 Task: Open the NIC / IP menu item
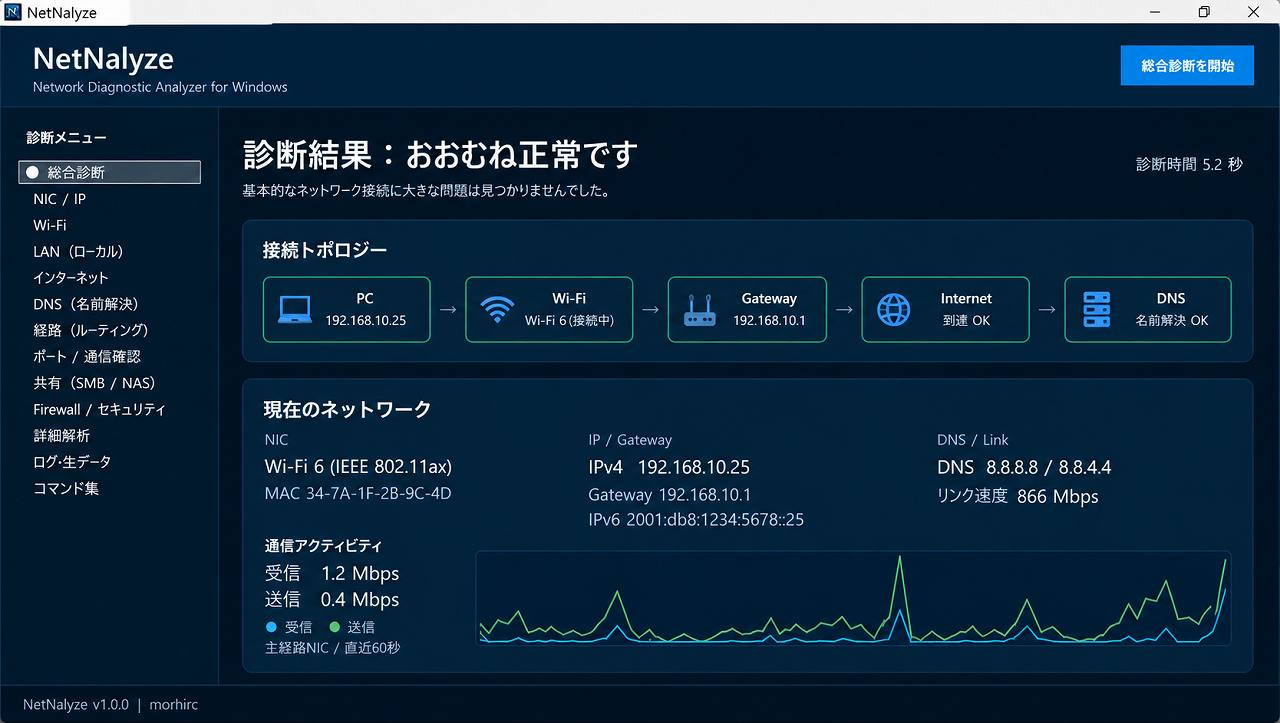(59, 199)
